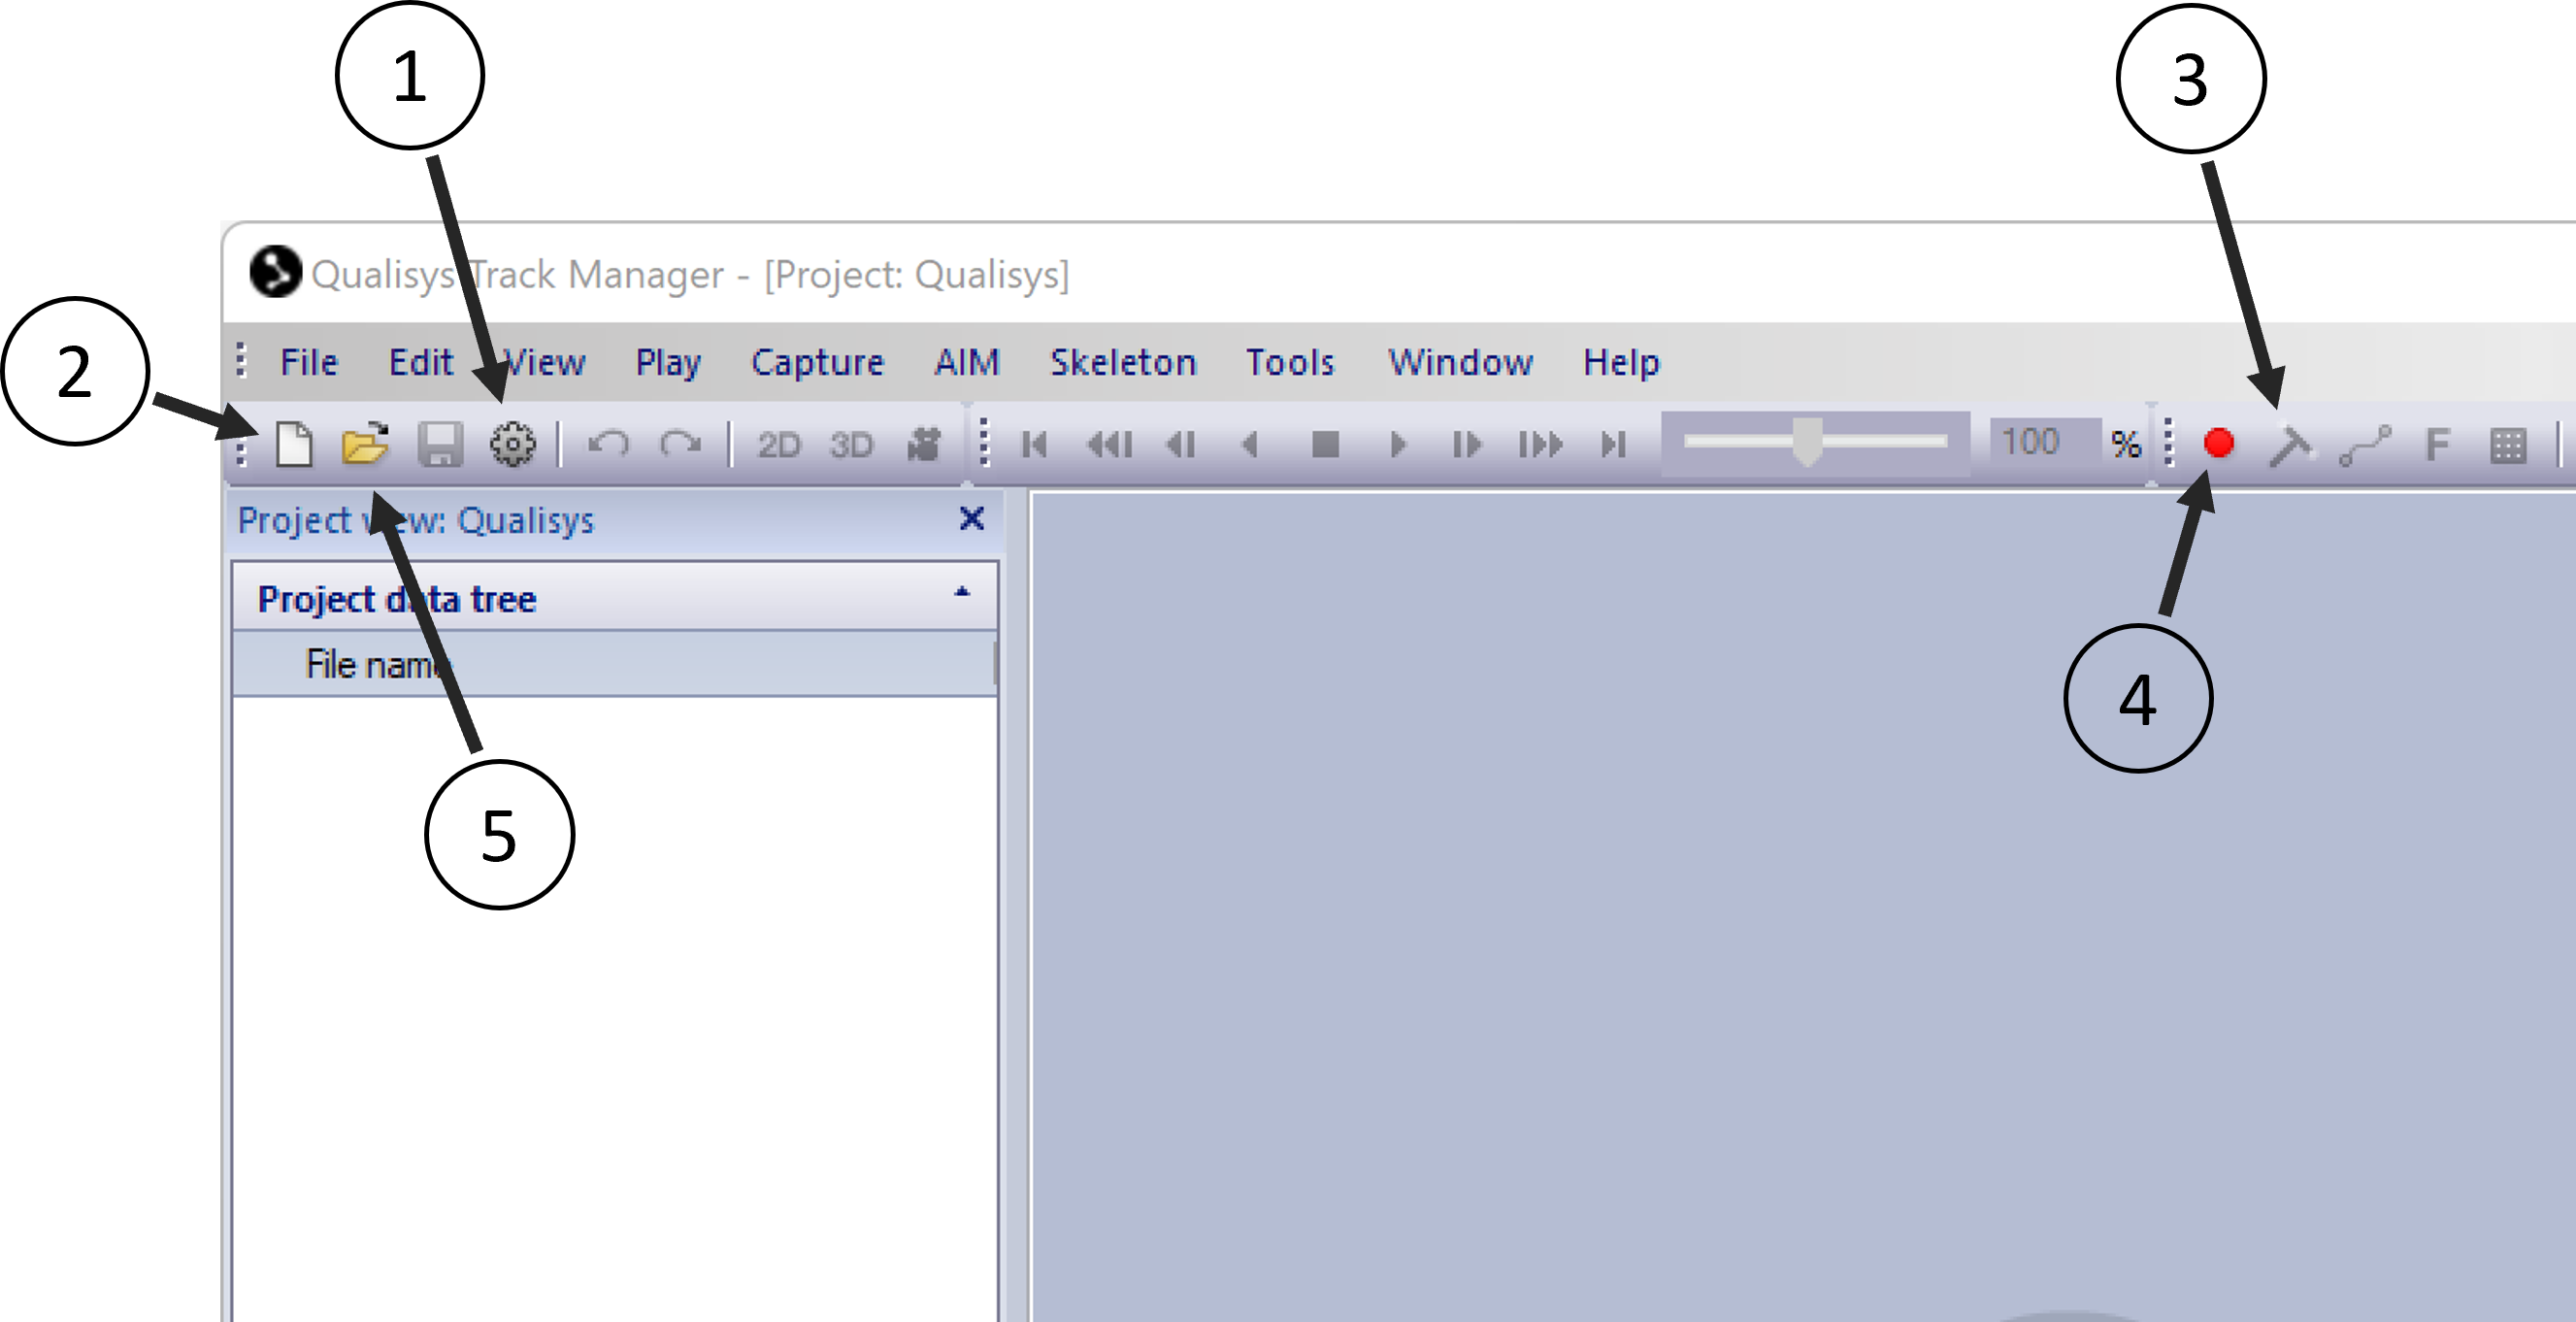The width and height of the screenshot is (2576, 1322).
Task: Open the AIM menu
Action: [966, 362]
